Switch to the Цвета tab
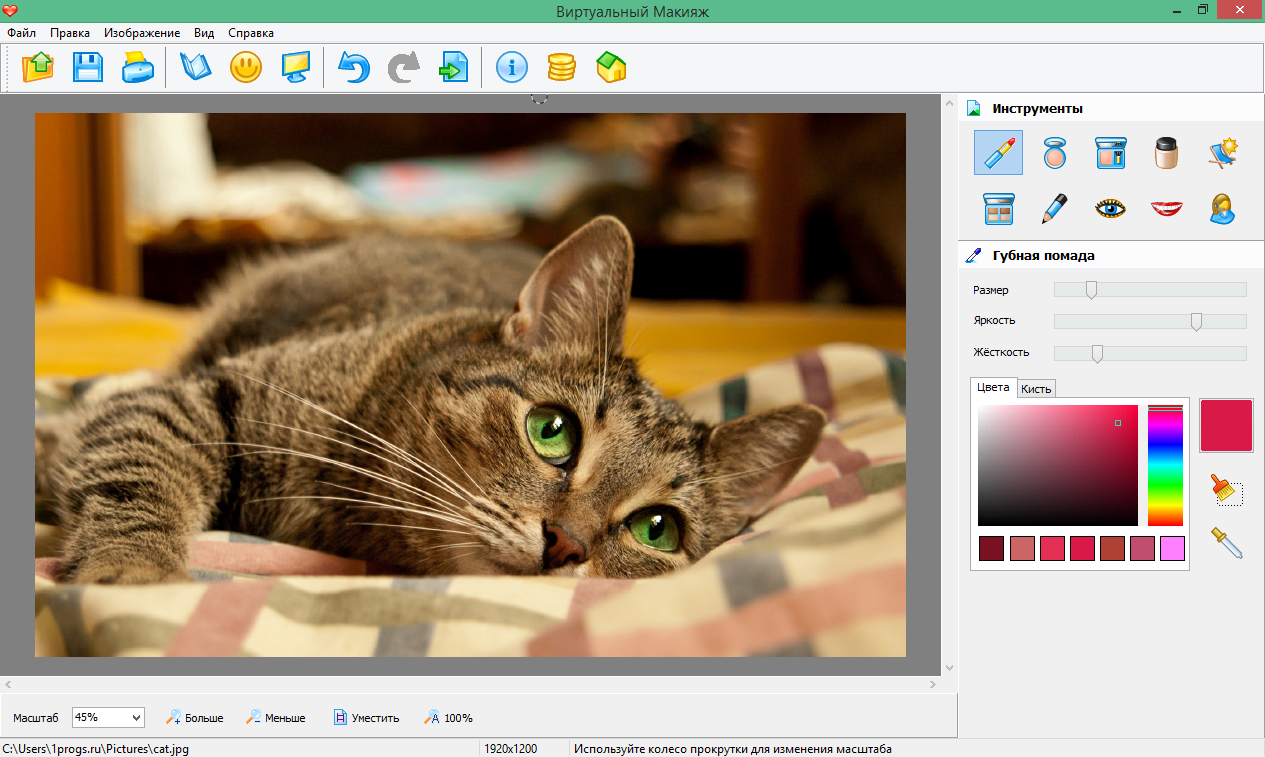The height and width of the screenshot is (757, 1265). tap(993, 387)
